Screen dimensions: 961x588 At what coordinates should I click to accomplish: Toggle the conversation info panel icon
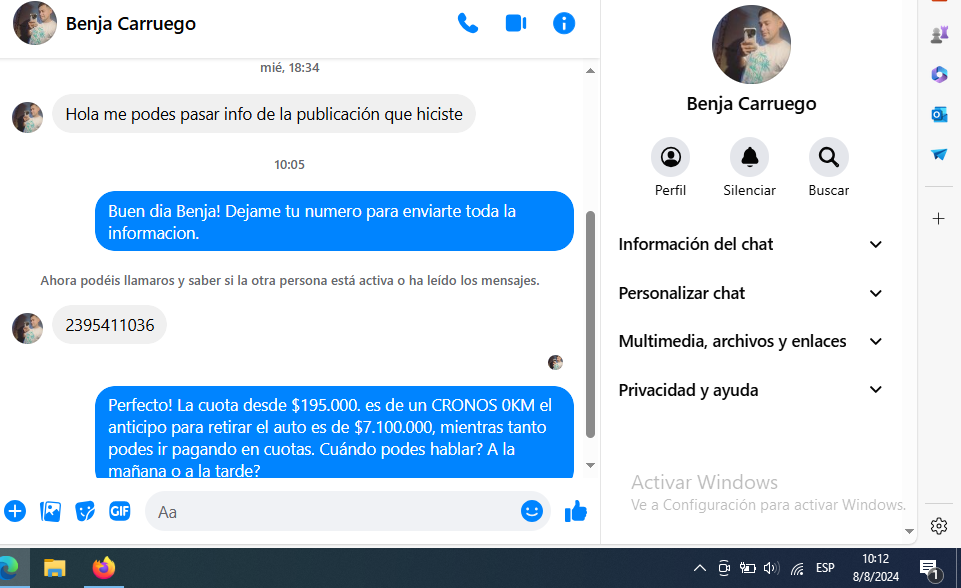(x=564, y=23)
